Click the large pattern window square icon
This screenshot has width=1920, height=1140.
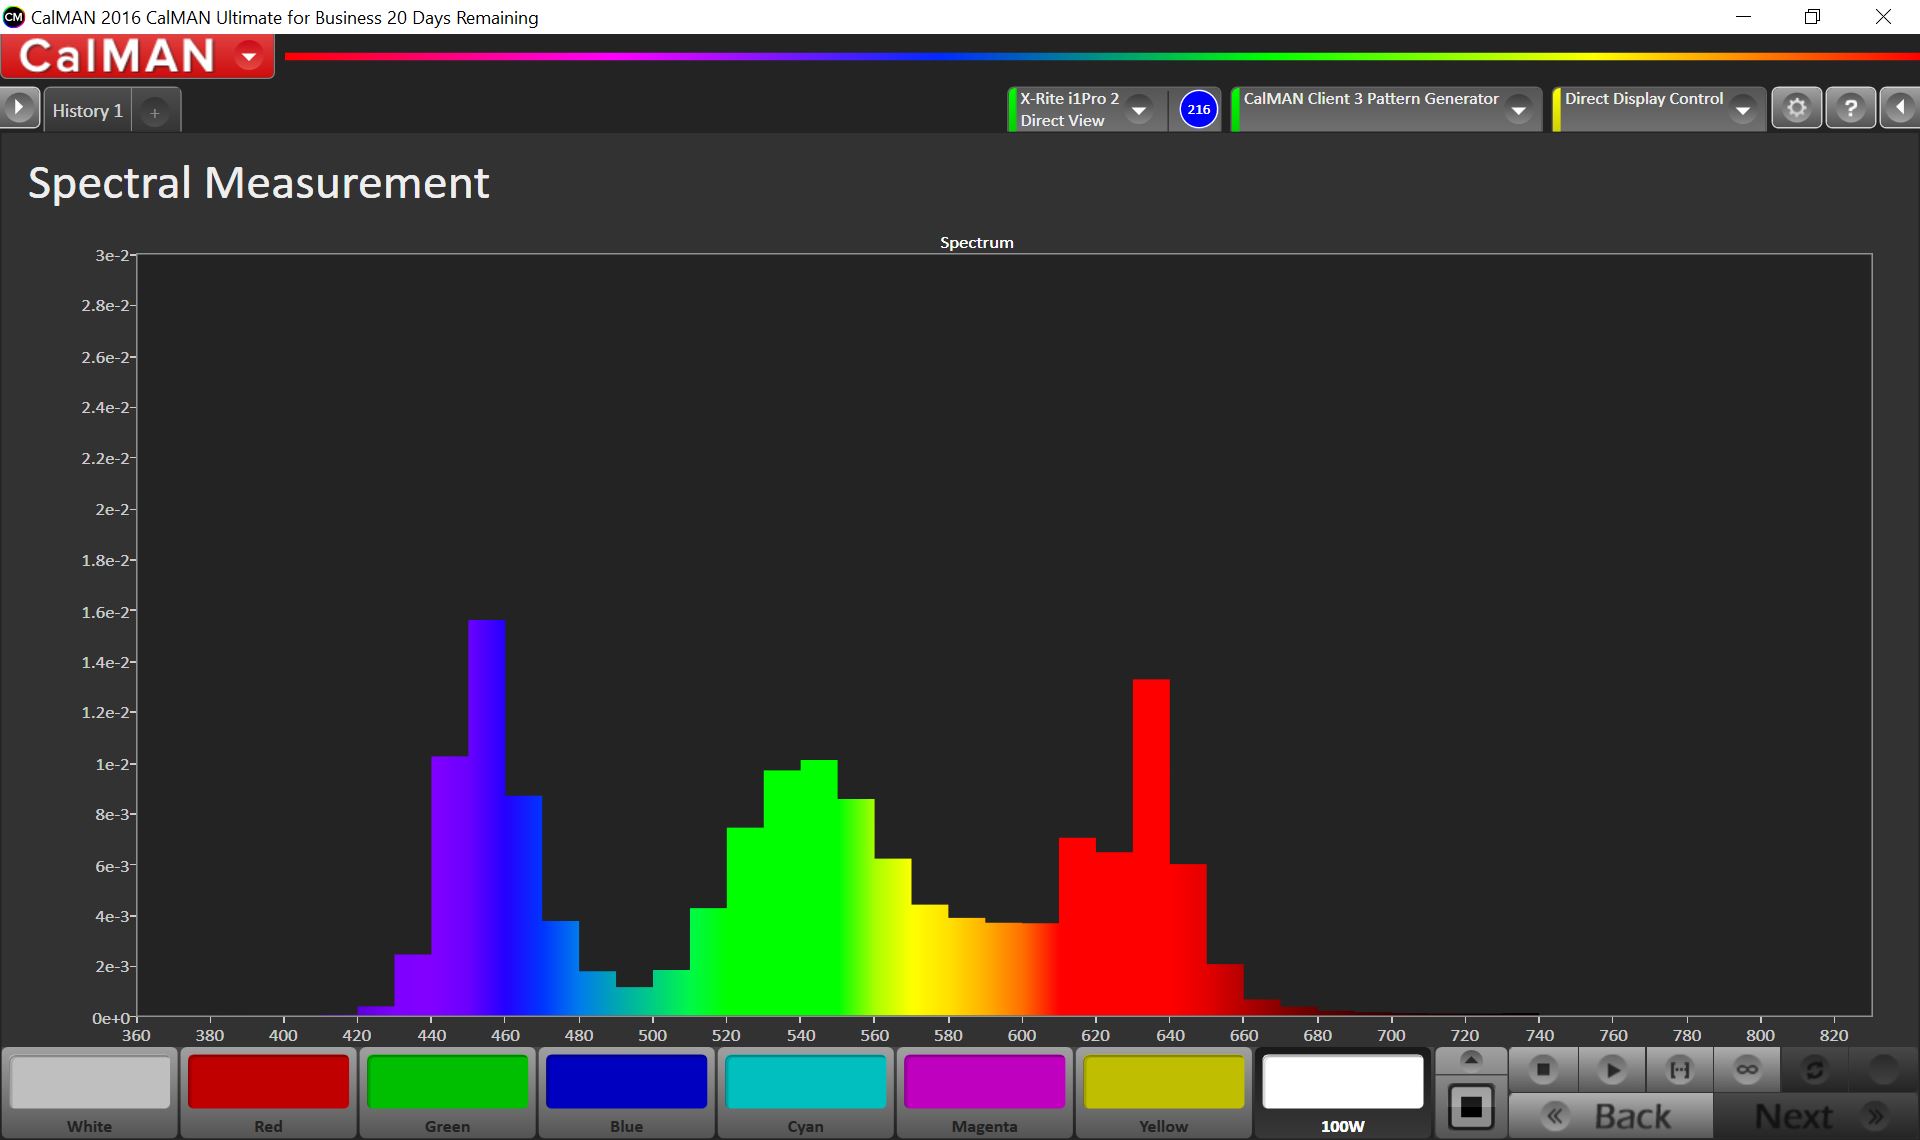1471,1107
